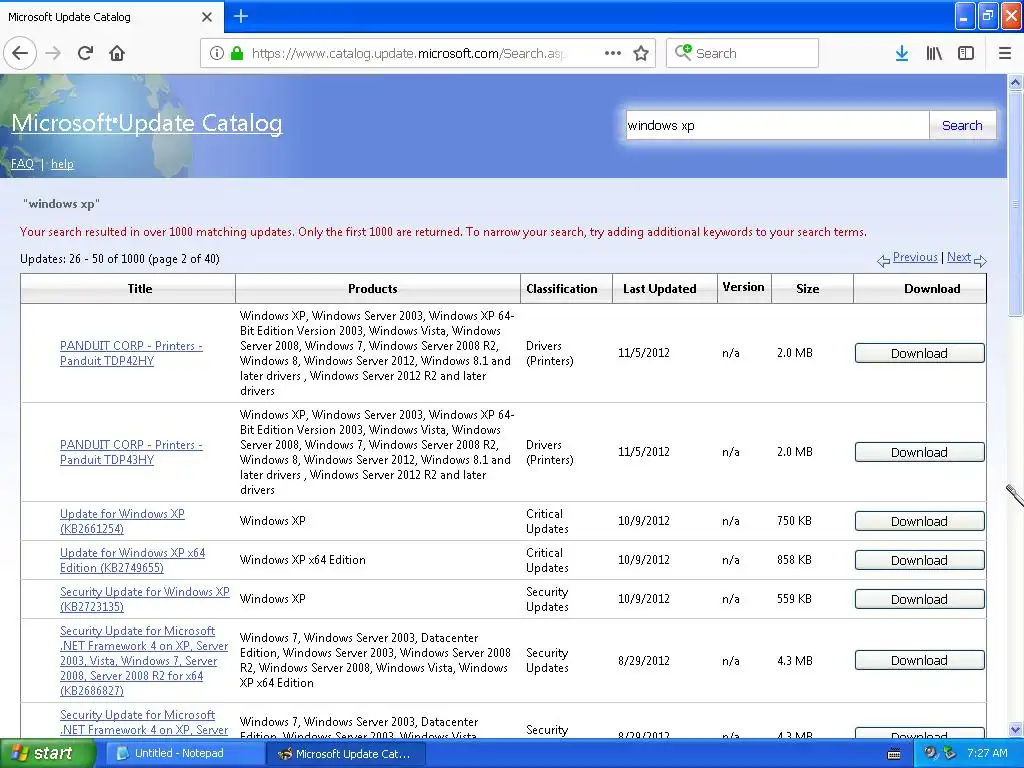Open the FAQ link

click(22, 164)
